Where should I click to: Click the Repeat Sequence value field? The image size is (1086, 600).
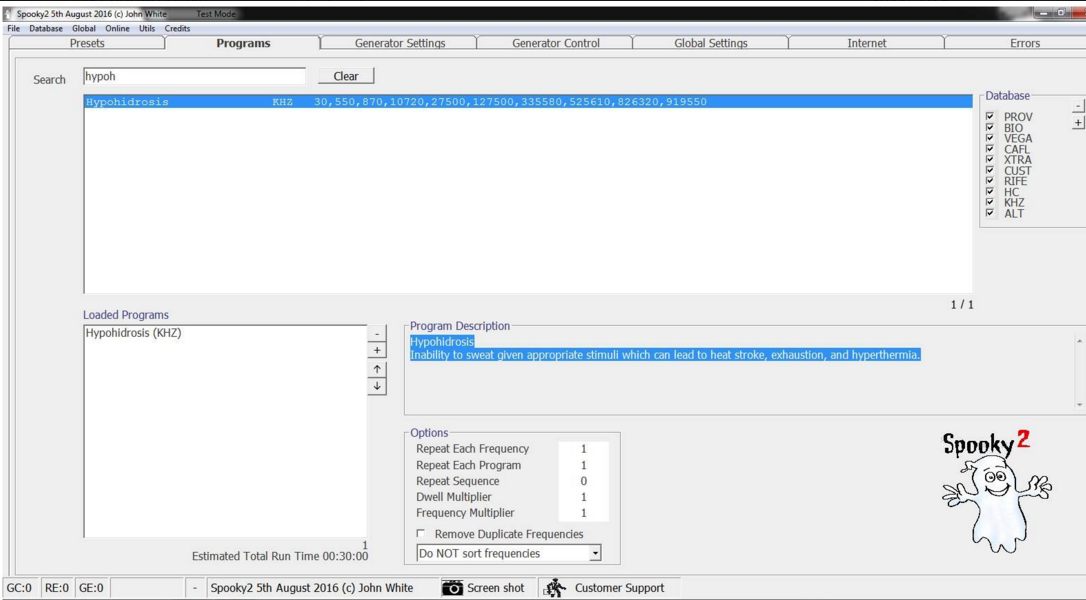583,481
